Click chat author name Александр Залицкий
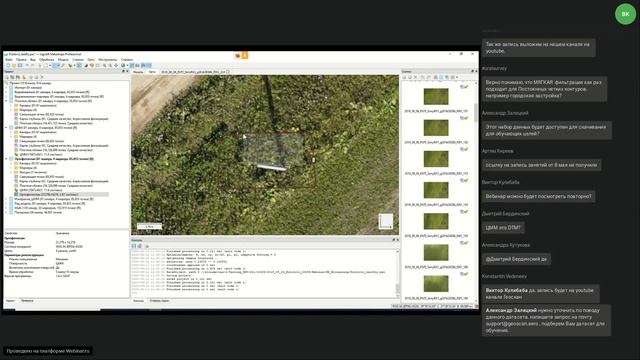 505,113
